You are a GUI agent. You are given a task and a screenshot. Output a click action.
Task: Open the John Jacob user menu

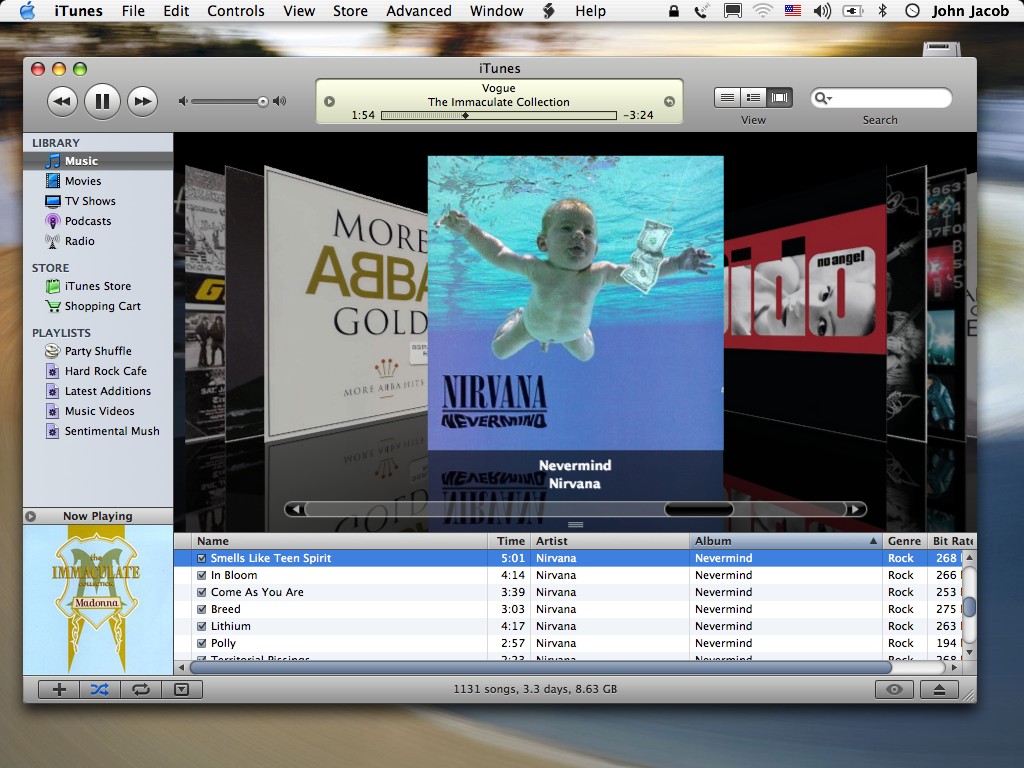970,11
